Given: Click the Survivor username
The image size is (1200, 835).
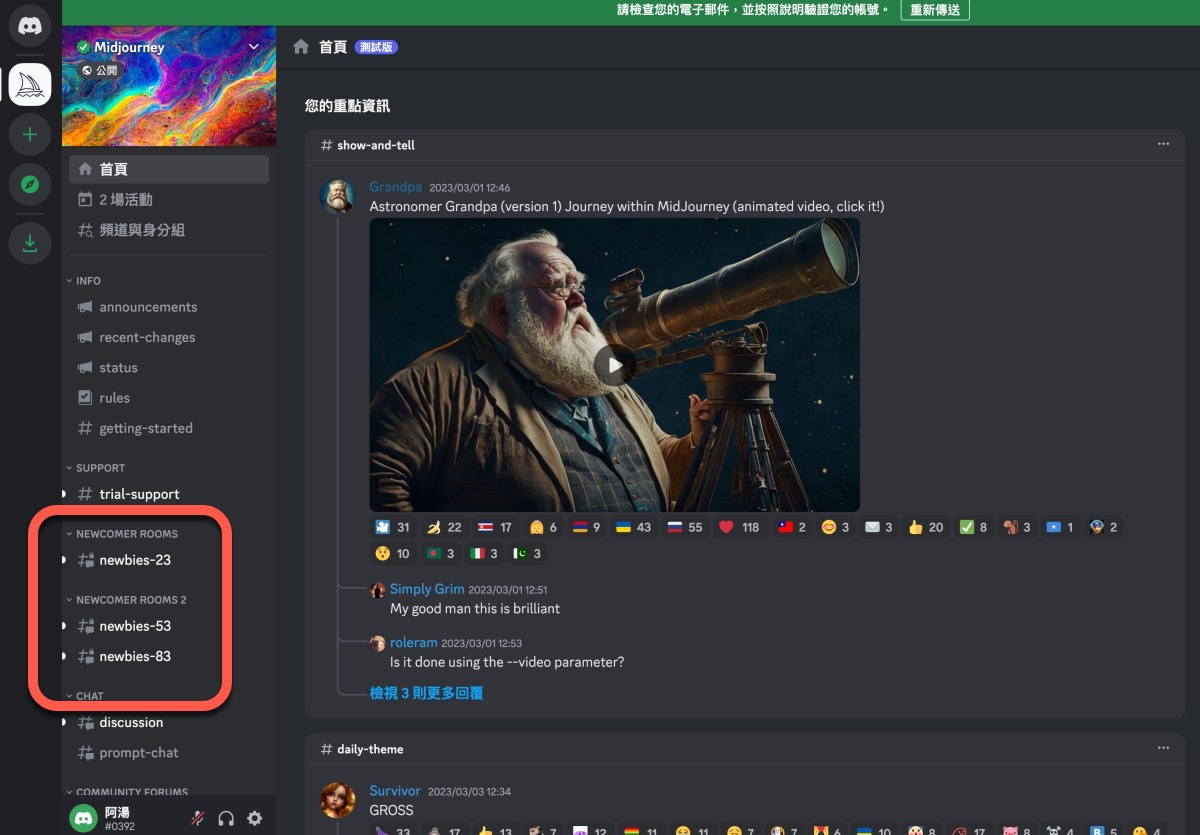Looking at the screenshot, I should (x=395, y=791).
